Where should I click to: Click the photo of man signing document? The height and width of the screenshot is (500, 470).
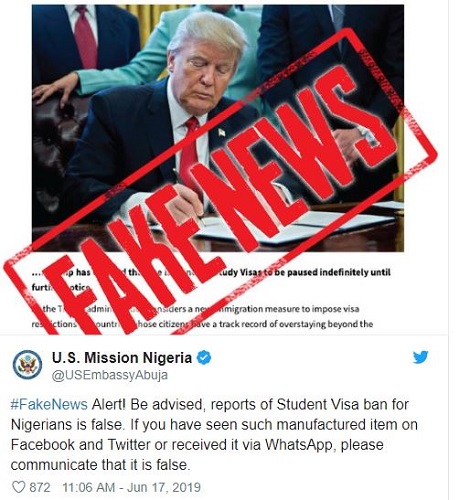pyautogui.click(x=218, y=128)
